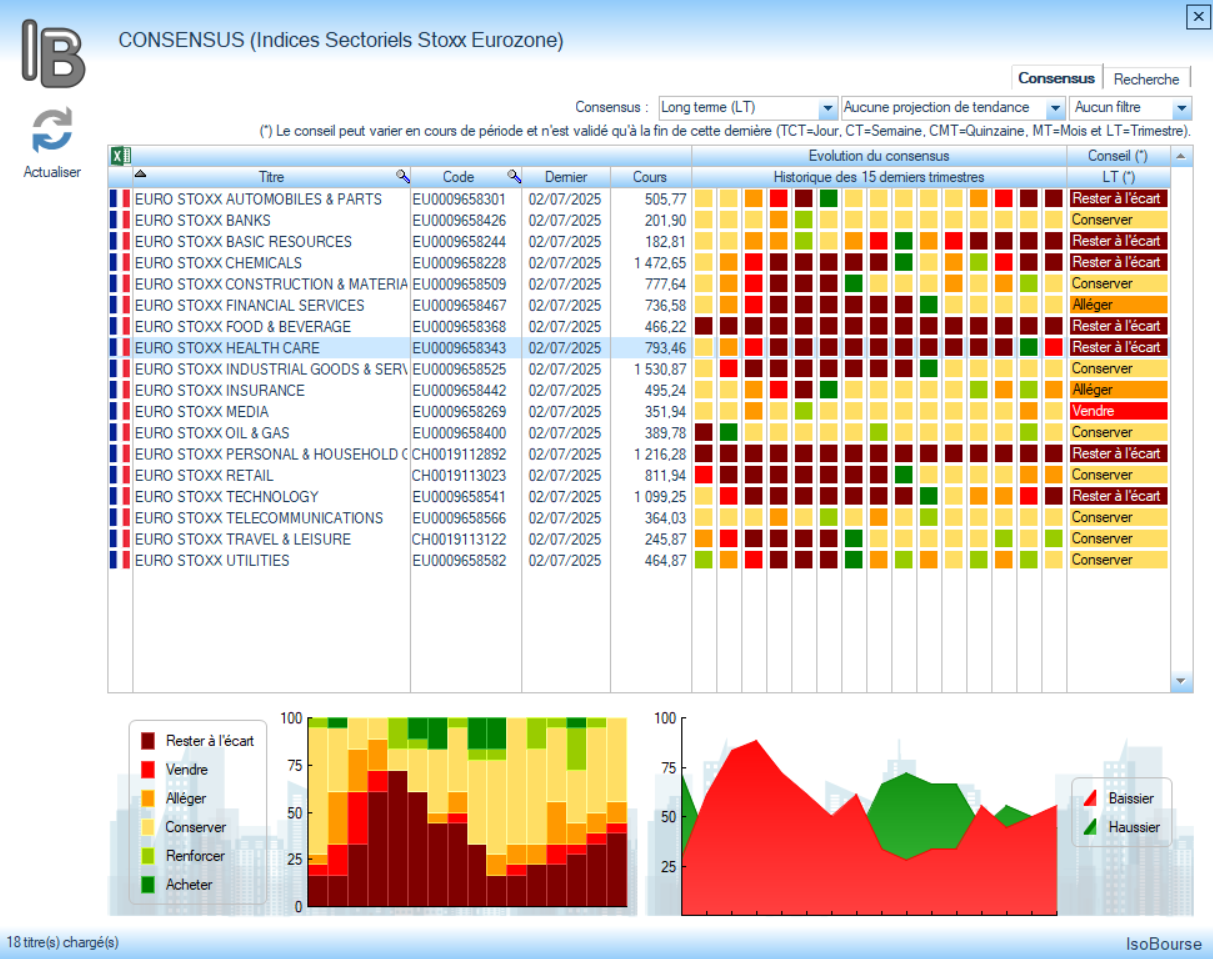Viewport: 1213px width, 959px height.
Task: Click the flag icon beside EURO STOXX AUTOMOBILES & PARTS
Action: tap(120, 199)
